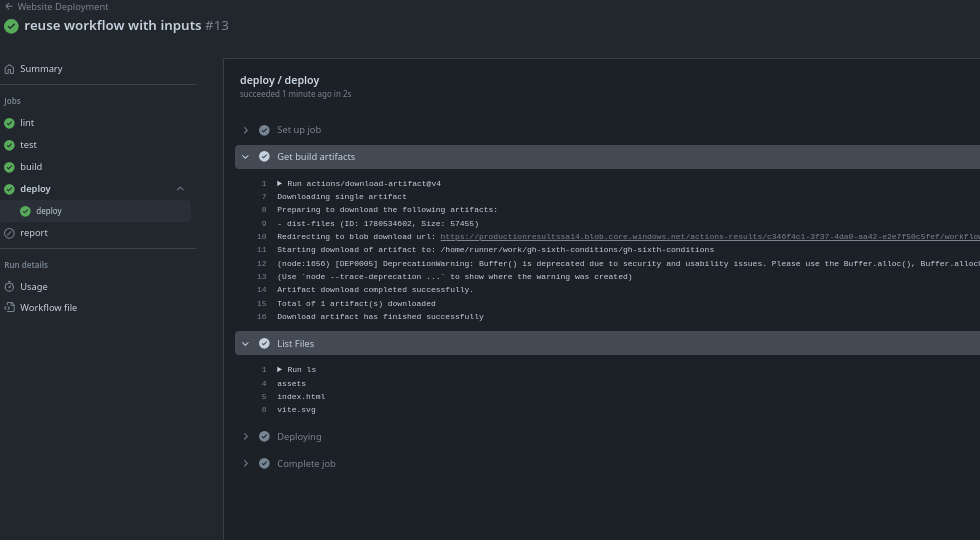Click the skipped icon beside report job

10,233
